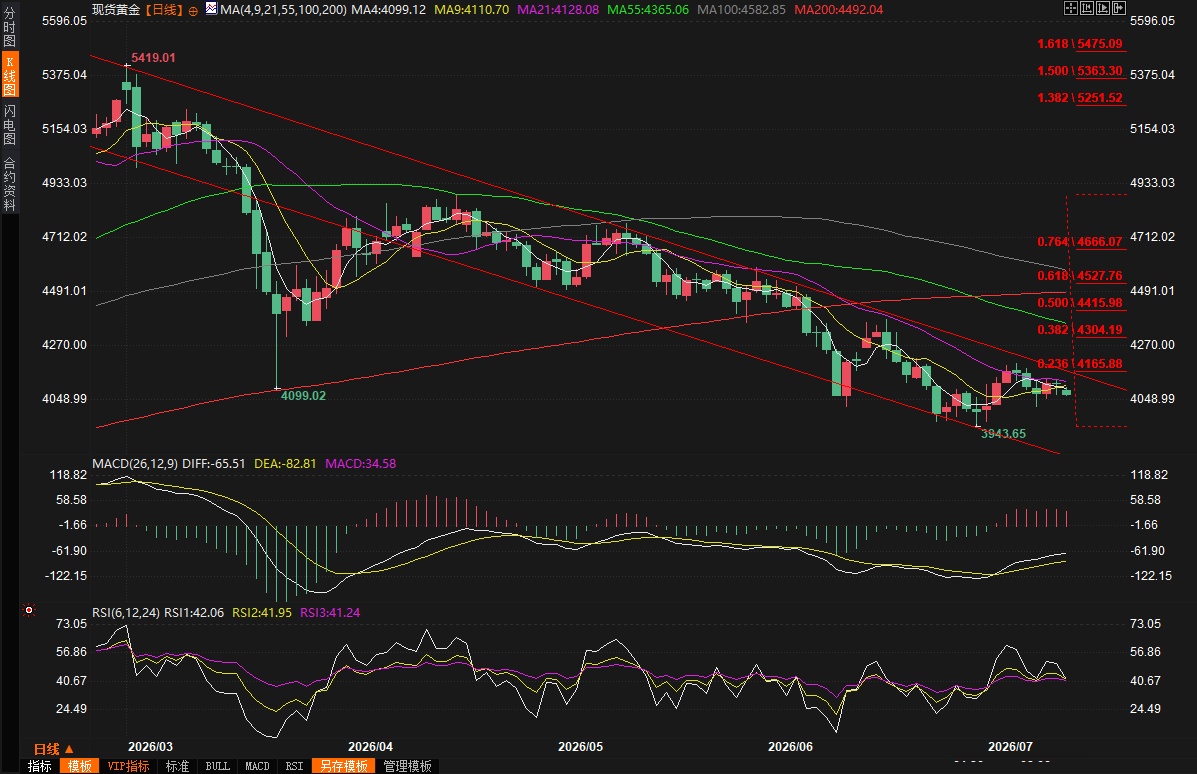Open the VIP指标 tab
This screenshot has height=774, width=1197.
[128, 766]
